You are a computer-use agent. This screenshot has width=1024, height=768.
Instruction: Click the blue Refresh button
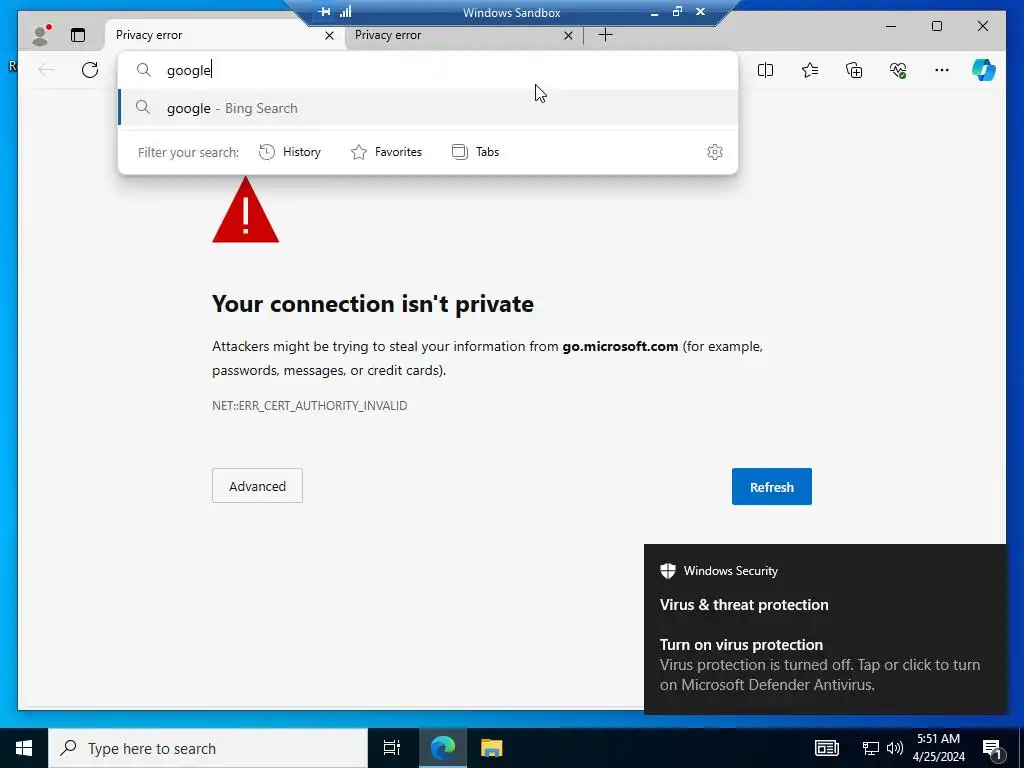click(x=771, y=487)
